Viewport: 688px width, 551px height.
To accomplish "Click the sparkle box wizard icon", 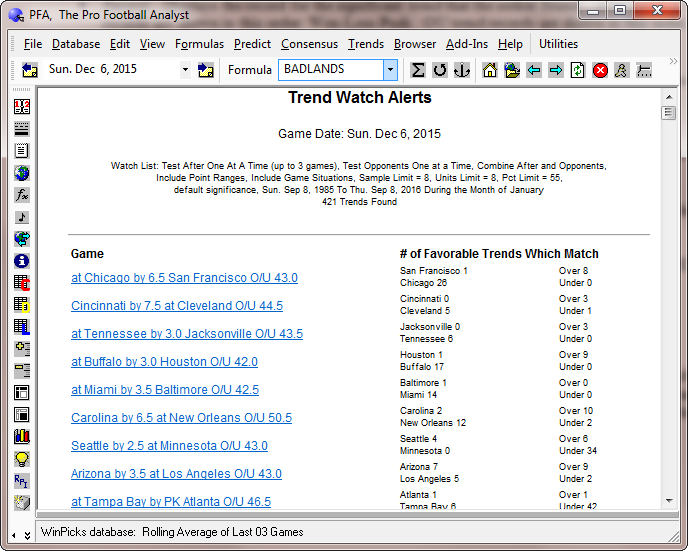I will pos(22,502).
